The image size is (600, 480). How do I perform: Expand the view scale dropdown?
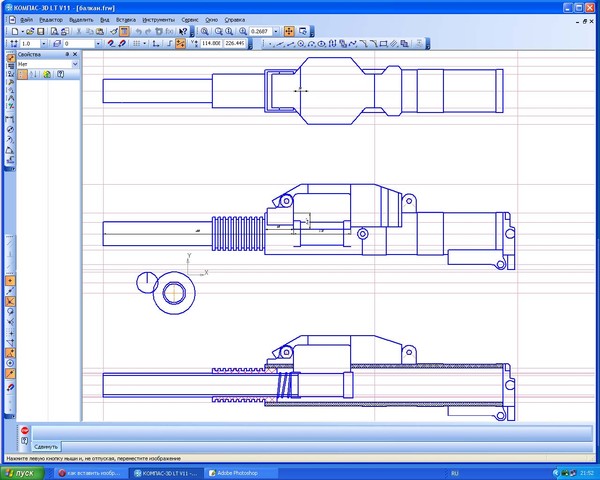pyautogui.click(x=276, y=31)
